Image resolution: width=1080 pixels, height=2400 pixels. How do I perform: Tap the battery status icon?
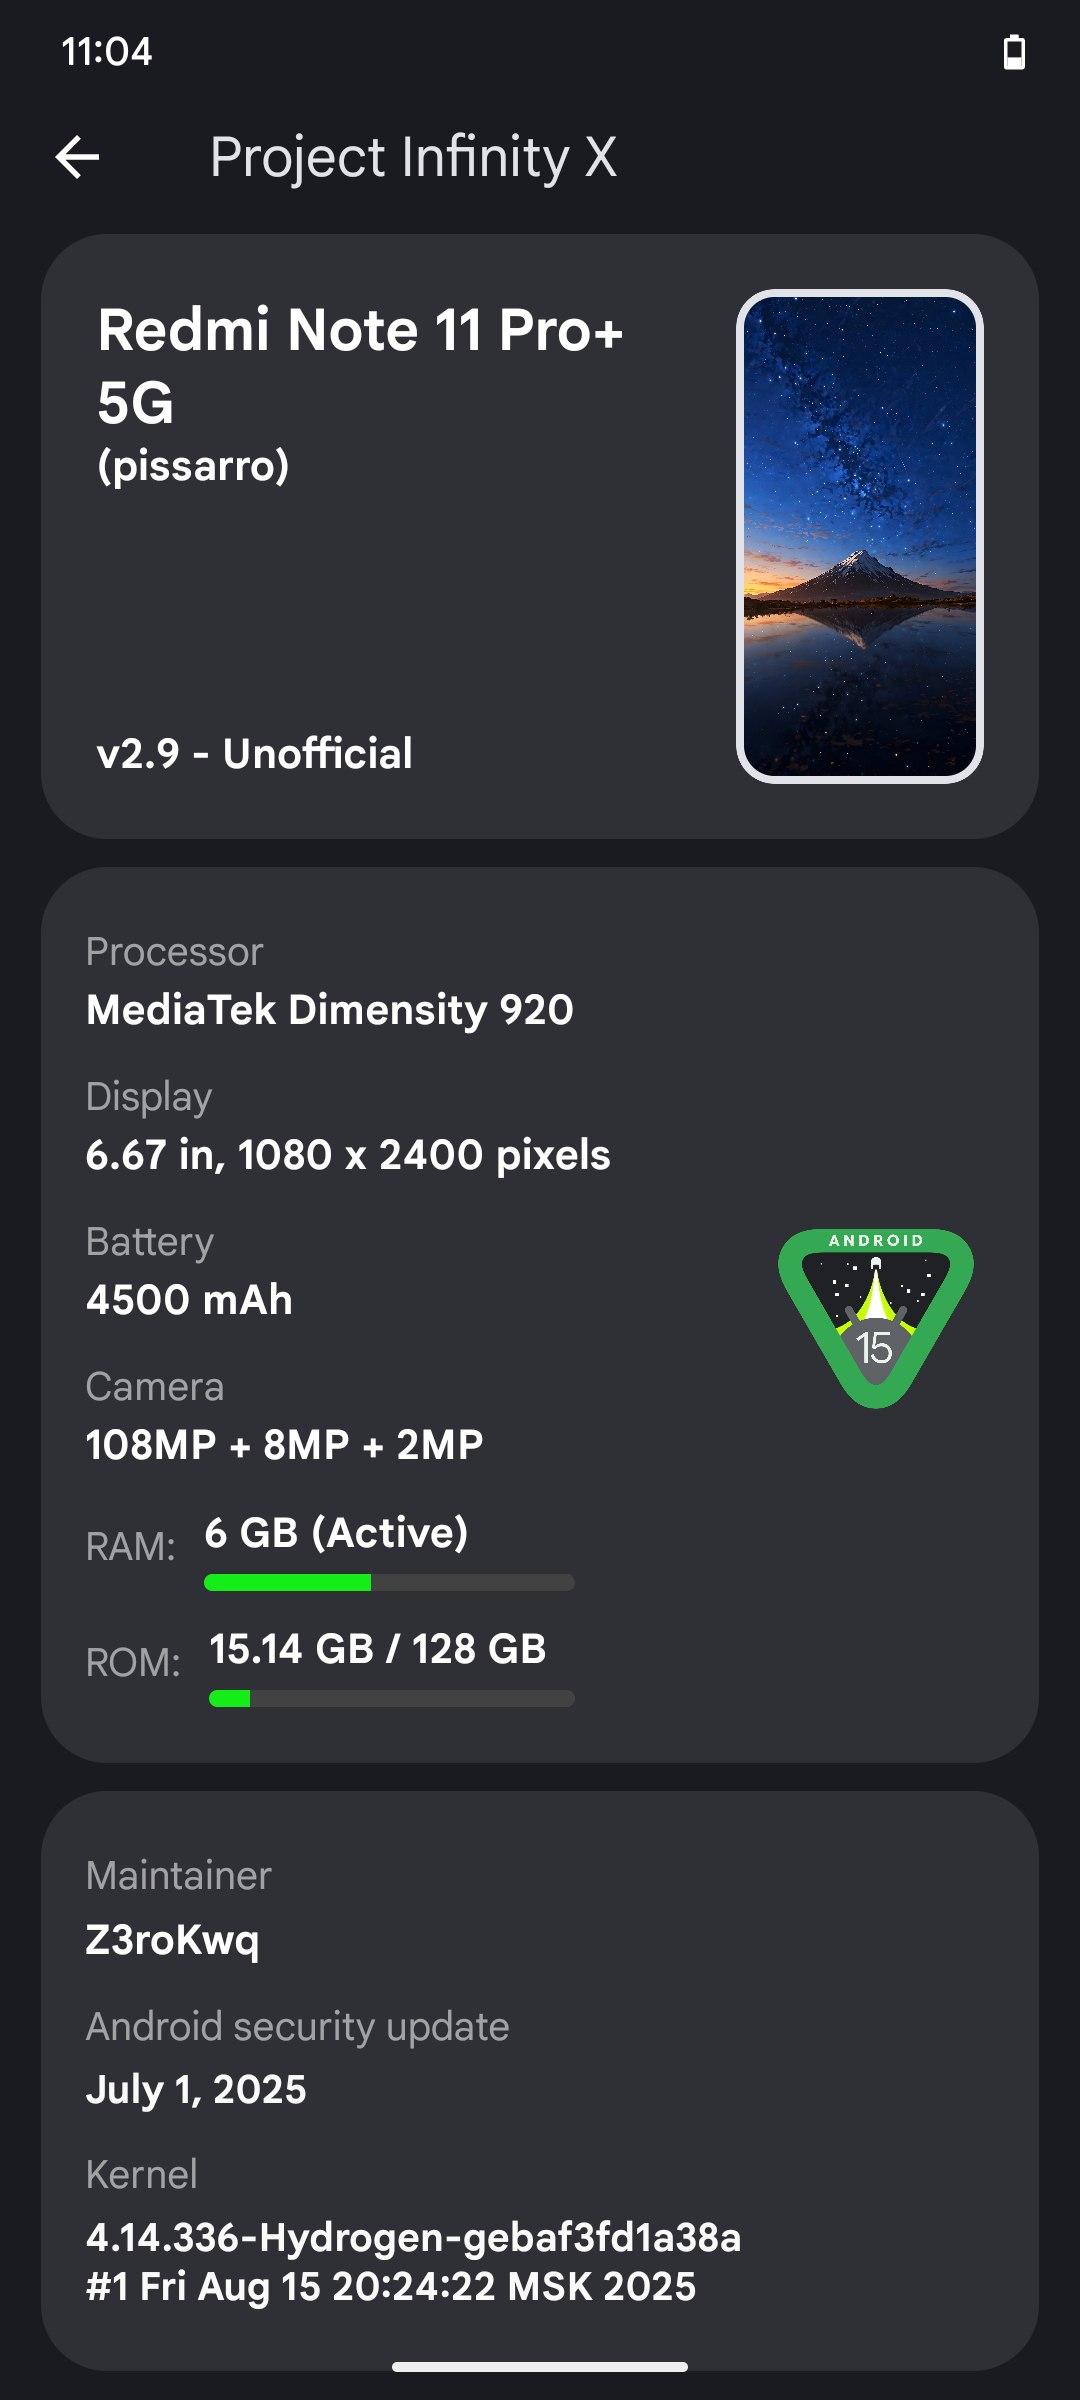click(x=1014, y=52)
